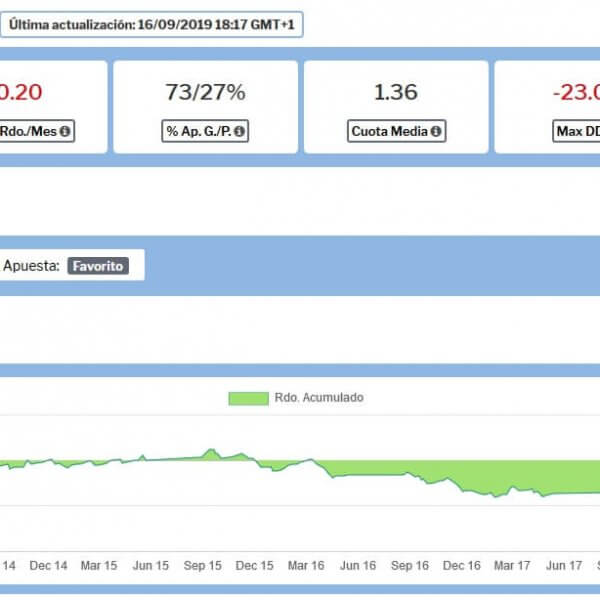The height and width of the screenshot is (600, 600).
Task: Click the Max DD label button
Action: click(576, 131)
